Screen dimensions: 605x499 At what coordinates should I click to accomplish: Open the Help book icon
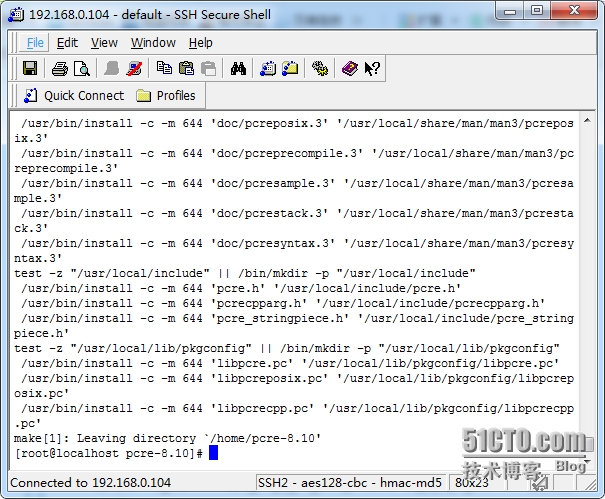(x=350, y=69)
